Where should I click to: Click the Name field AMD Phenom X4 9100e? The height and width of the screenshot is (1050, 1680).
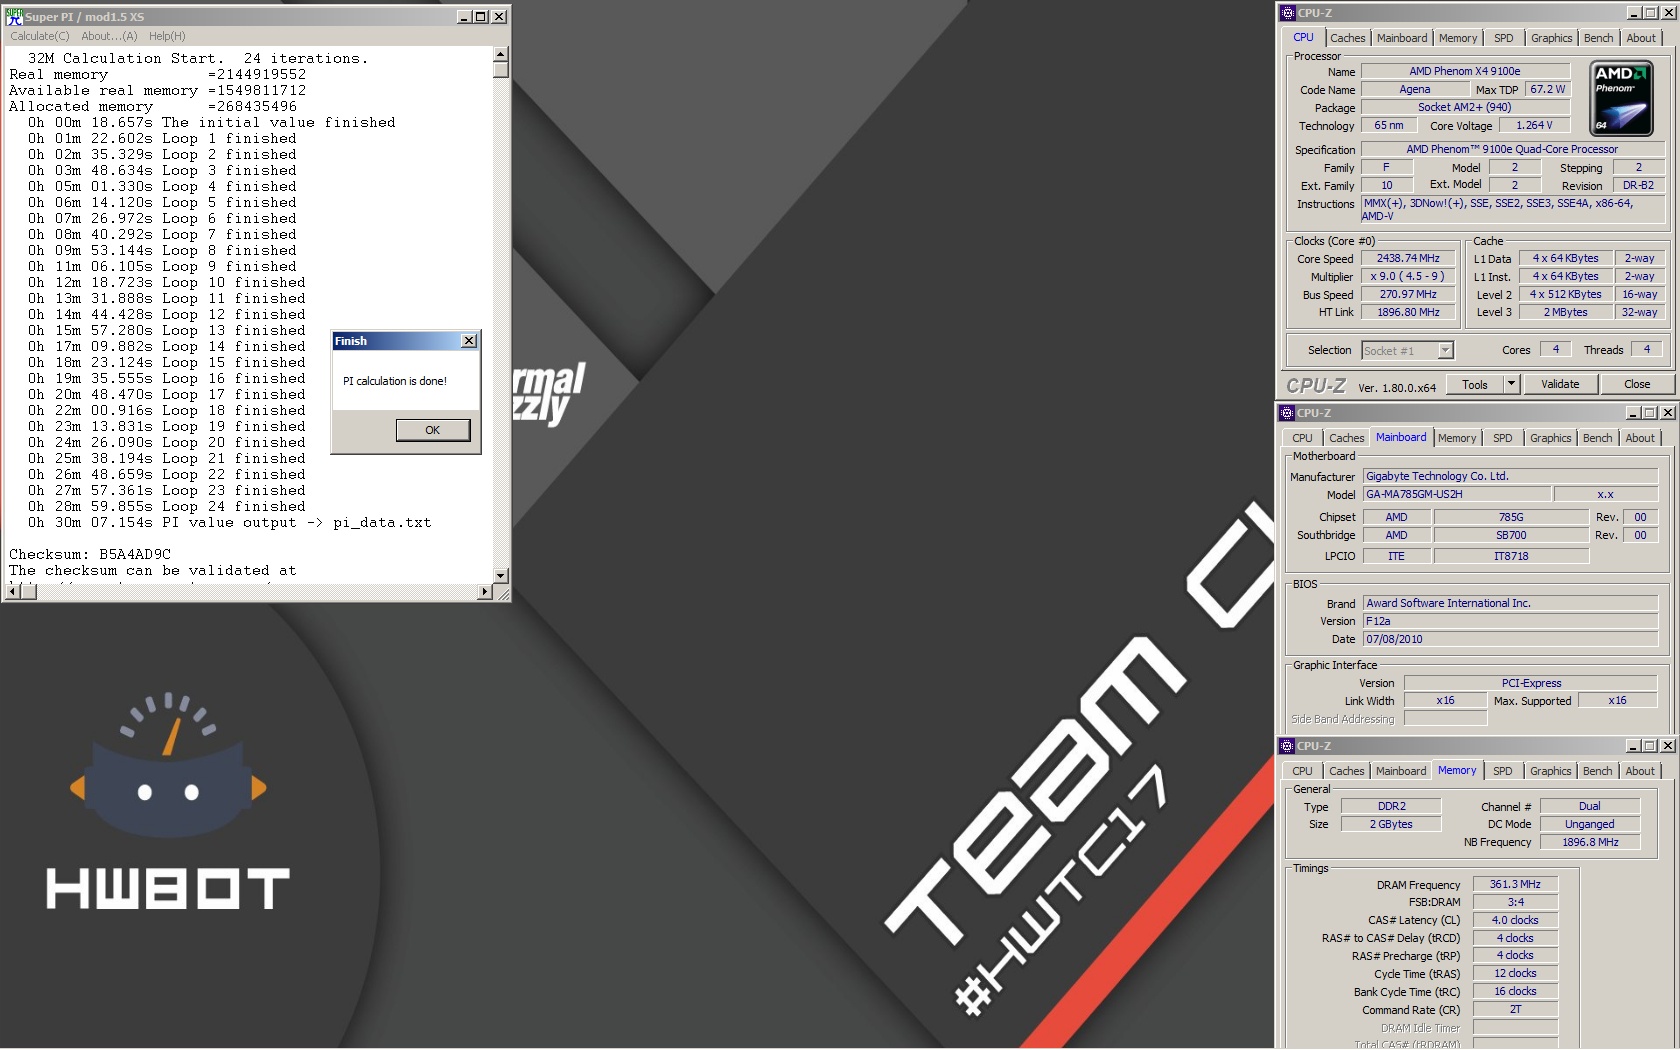click(1465, 71)
